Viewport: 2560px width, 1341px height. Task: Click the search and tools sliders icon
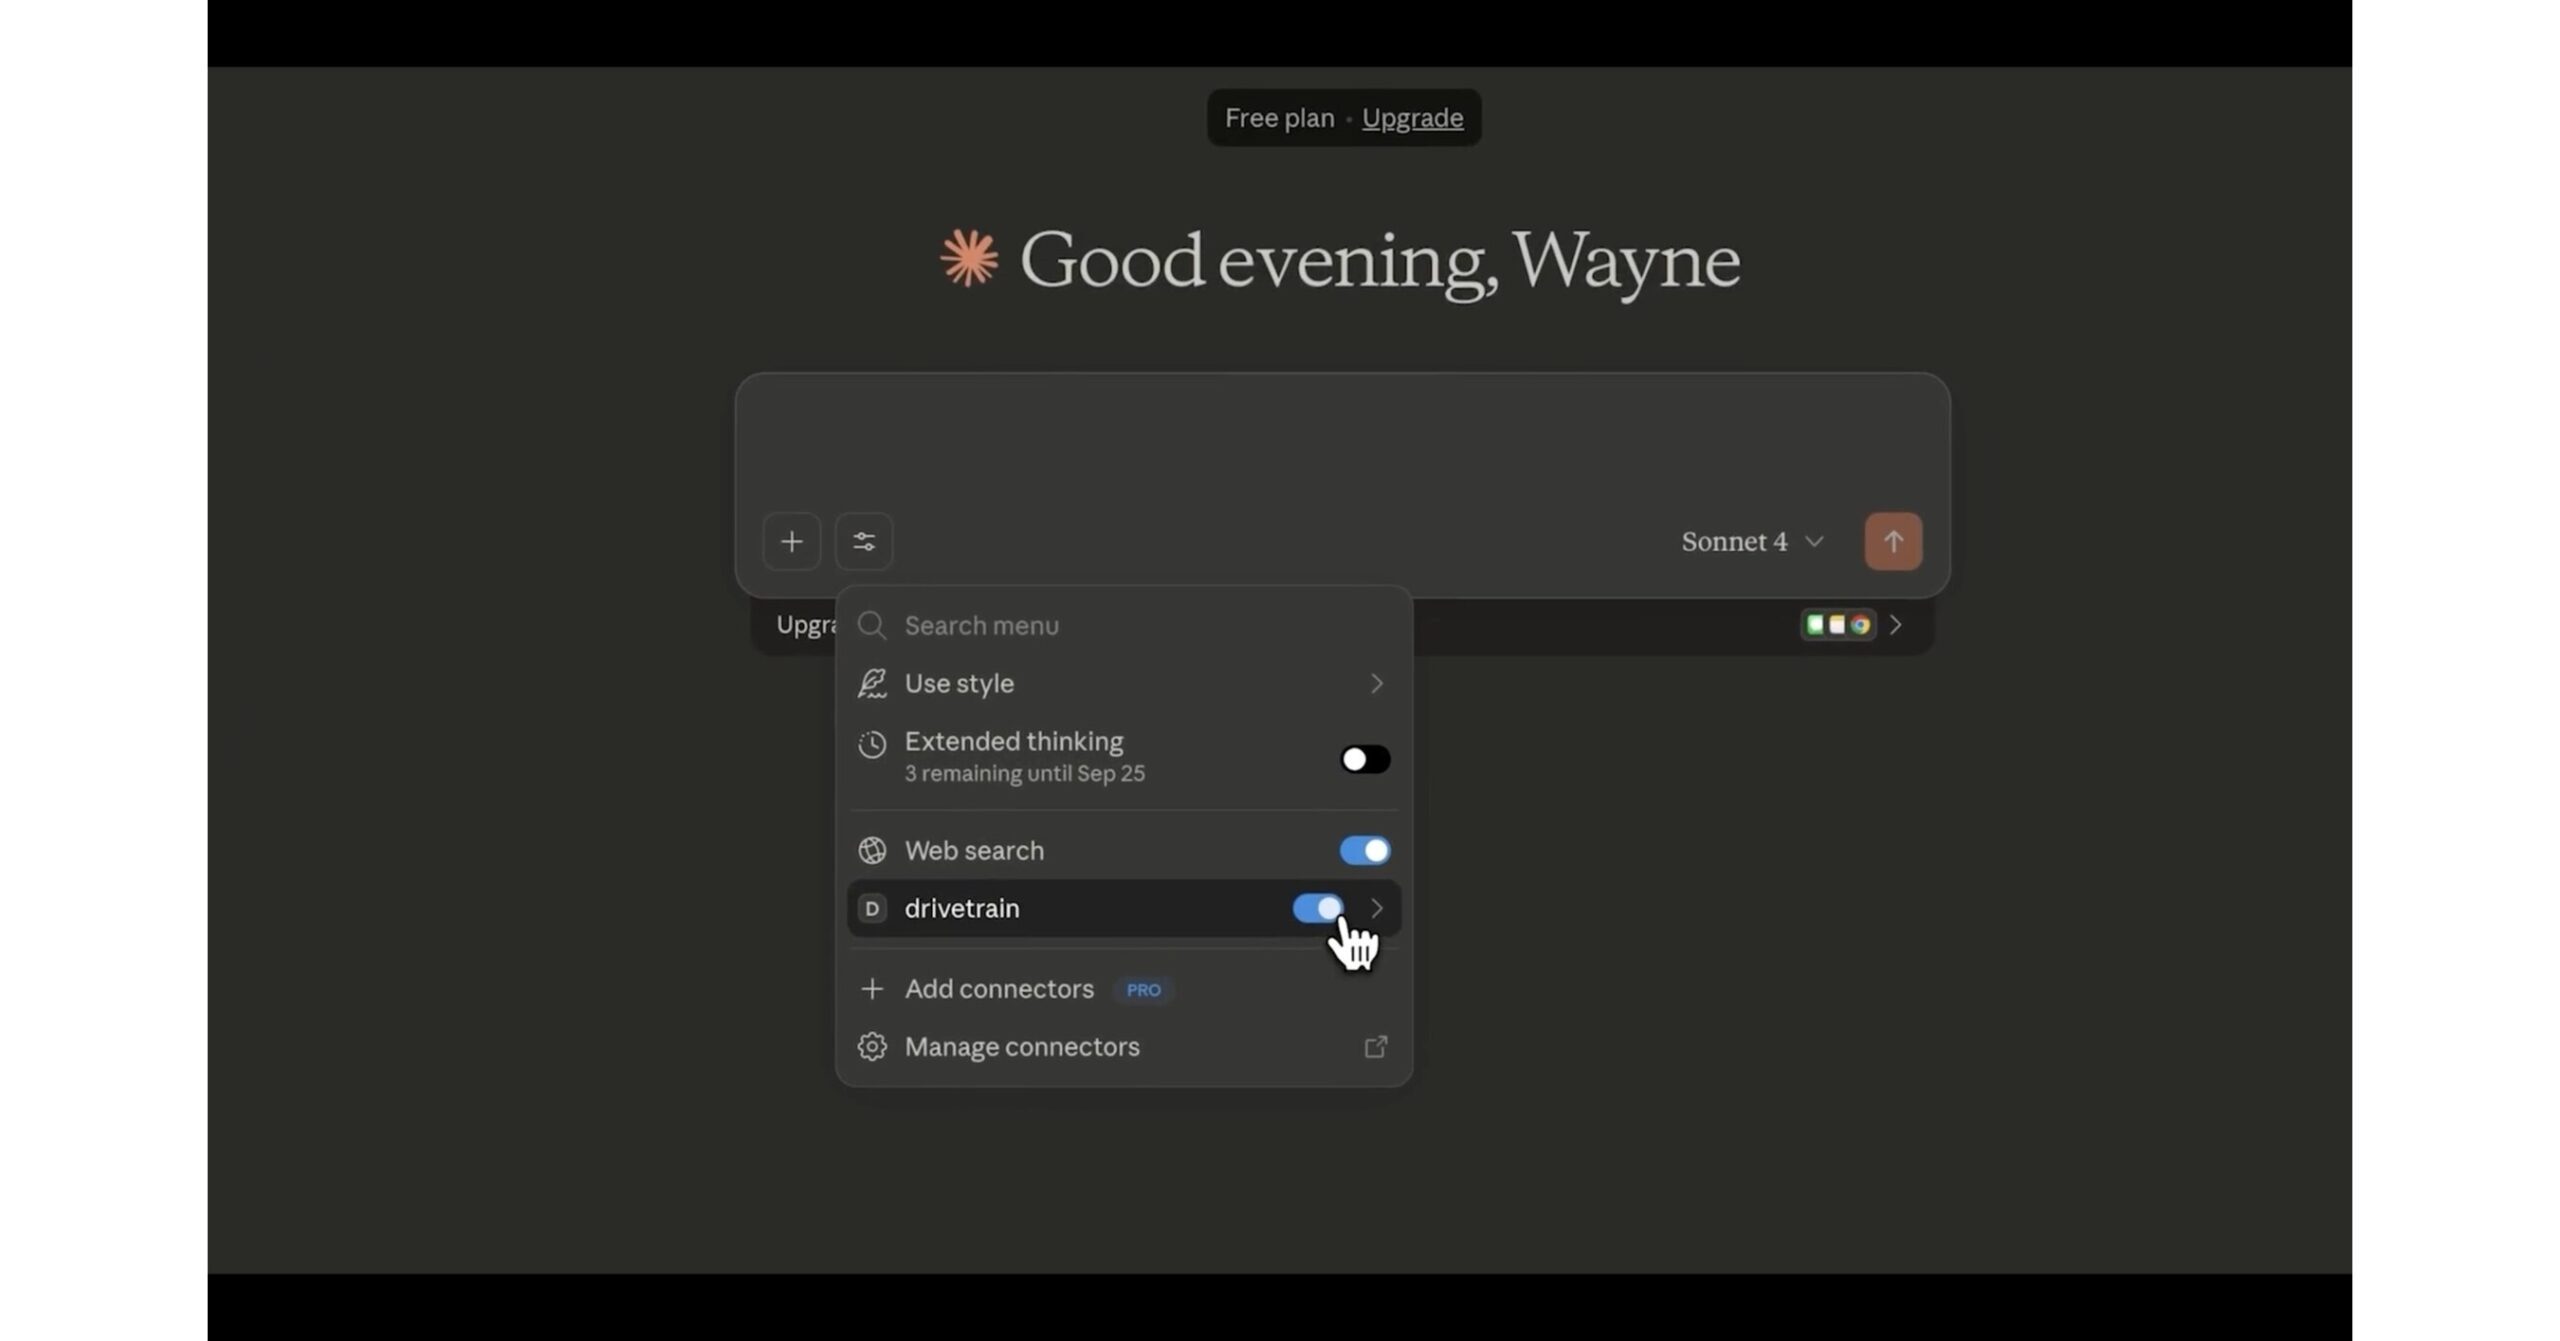pos(863,541)
